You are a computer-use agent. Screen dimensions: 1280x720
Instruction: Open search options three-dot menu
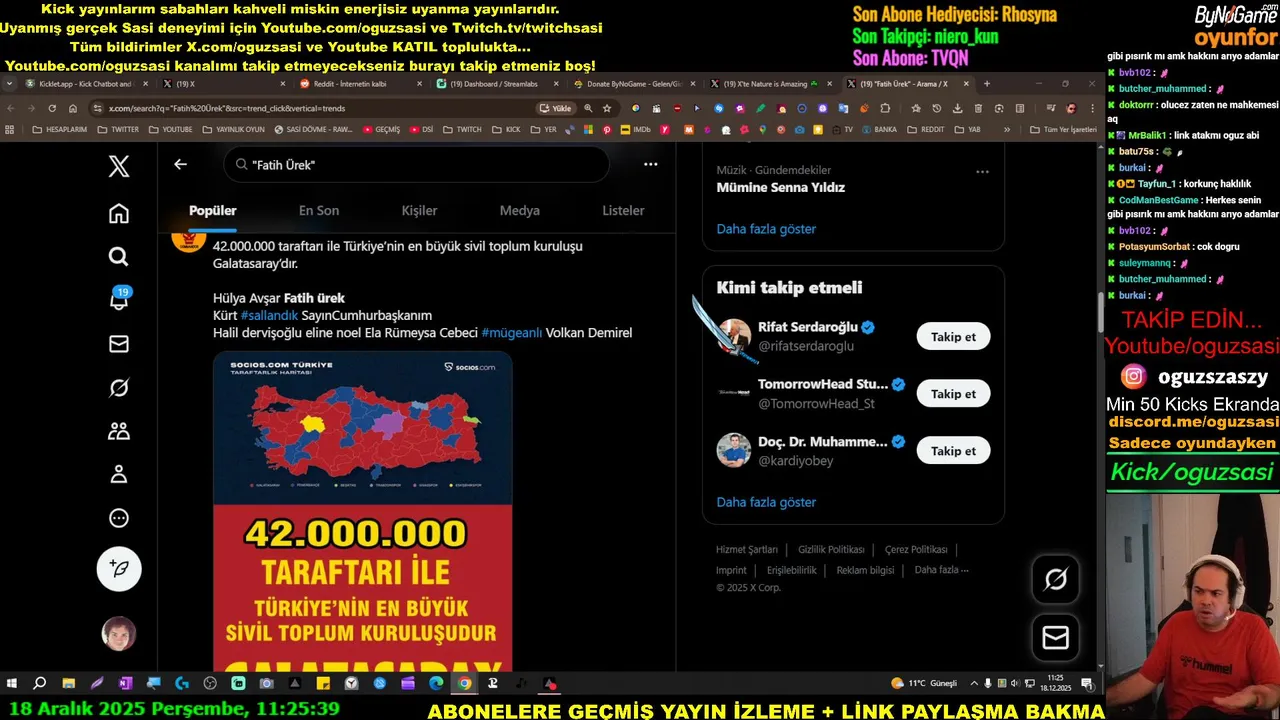tap(651, 164)
